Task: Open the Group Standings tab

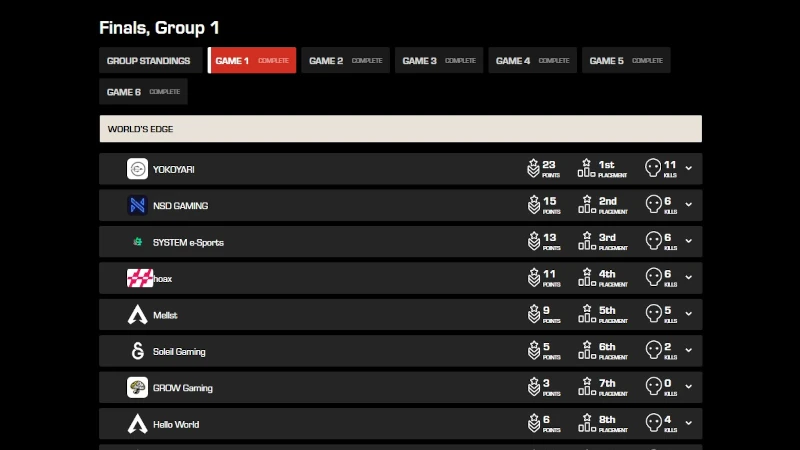Action: tap(151, 60)
